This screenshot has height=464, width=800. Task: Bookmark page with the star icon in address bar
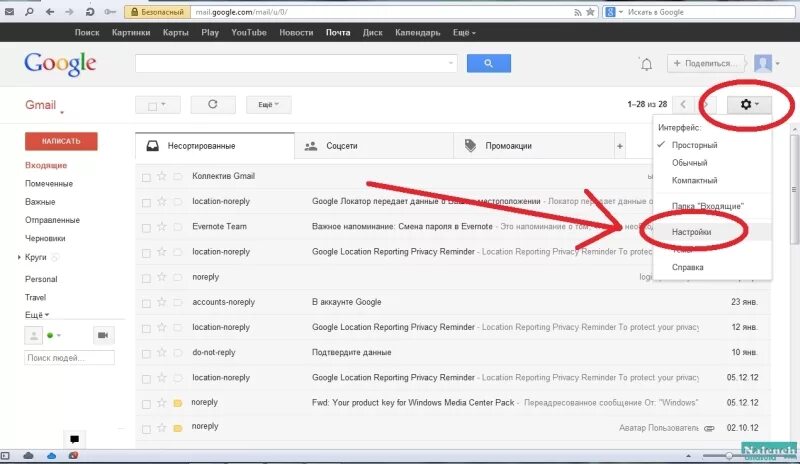(590, 12)
